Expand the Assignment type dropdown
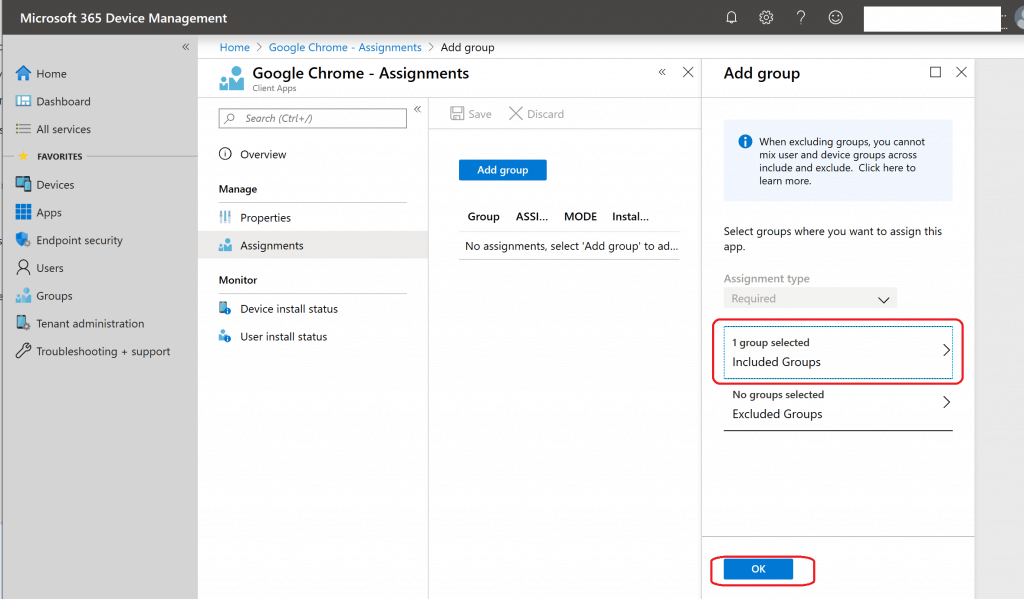The height and width of the screenshot is (599, 1024). click(810, 299)
